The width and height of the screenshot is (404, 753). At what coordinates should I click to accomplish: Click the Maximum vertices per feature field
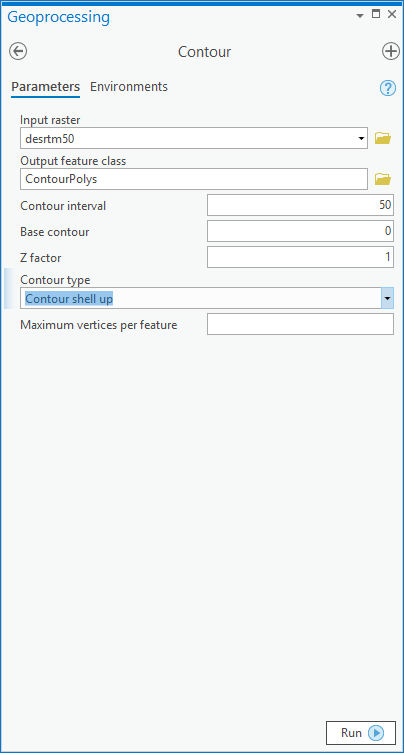click(x=300, y=324)
